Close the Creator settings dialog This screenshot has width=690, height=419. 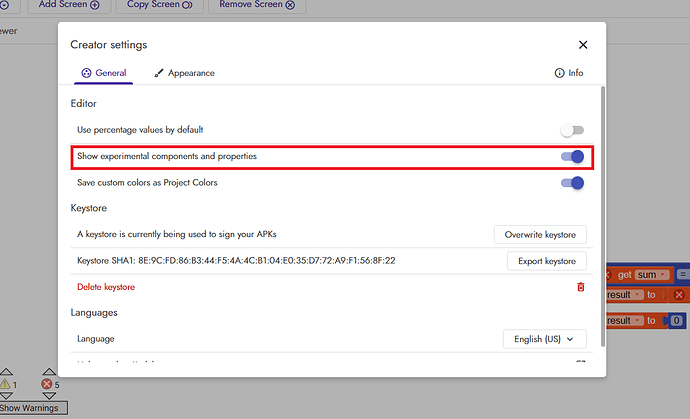583,45
